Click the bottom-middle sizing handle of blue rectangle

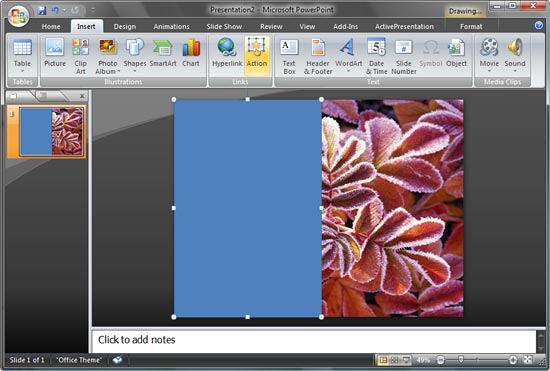click(248, 317)
